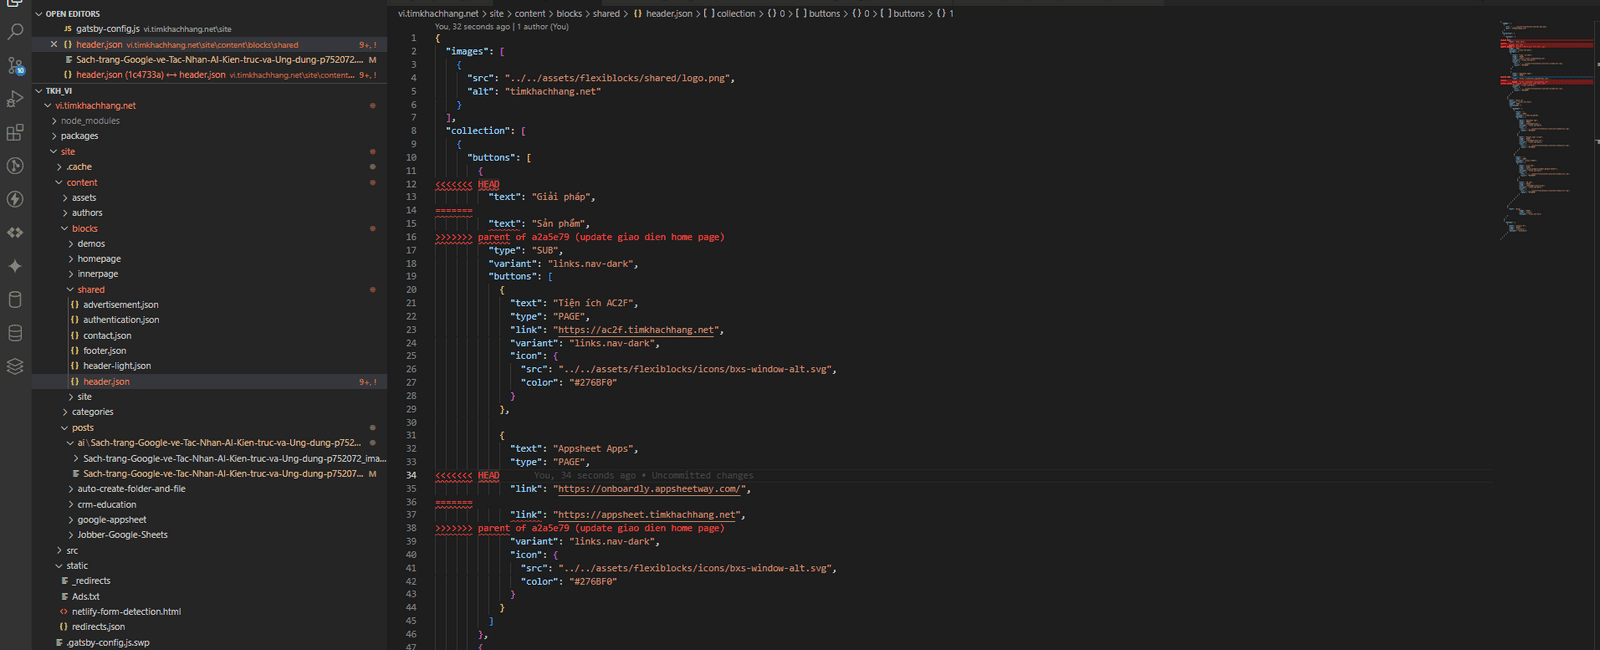
Task: Click line number 34 in gutter
Action: point(411,476)
